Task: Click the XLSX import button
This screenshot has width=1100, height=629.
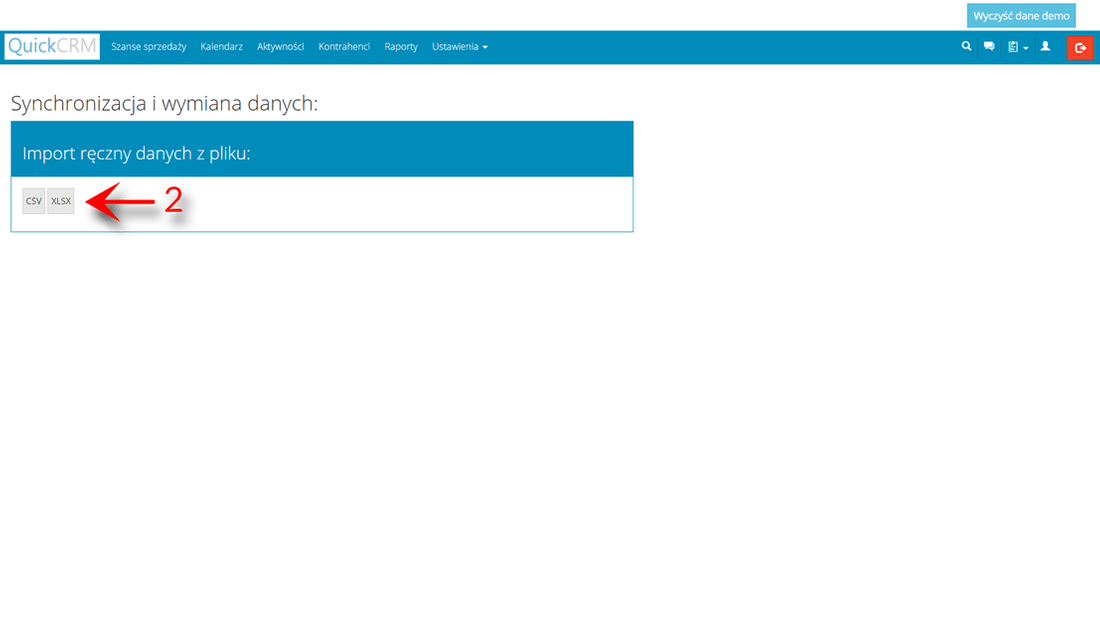Action: click(60, 201)
